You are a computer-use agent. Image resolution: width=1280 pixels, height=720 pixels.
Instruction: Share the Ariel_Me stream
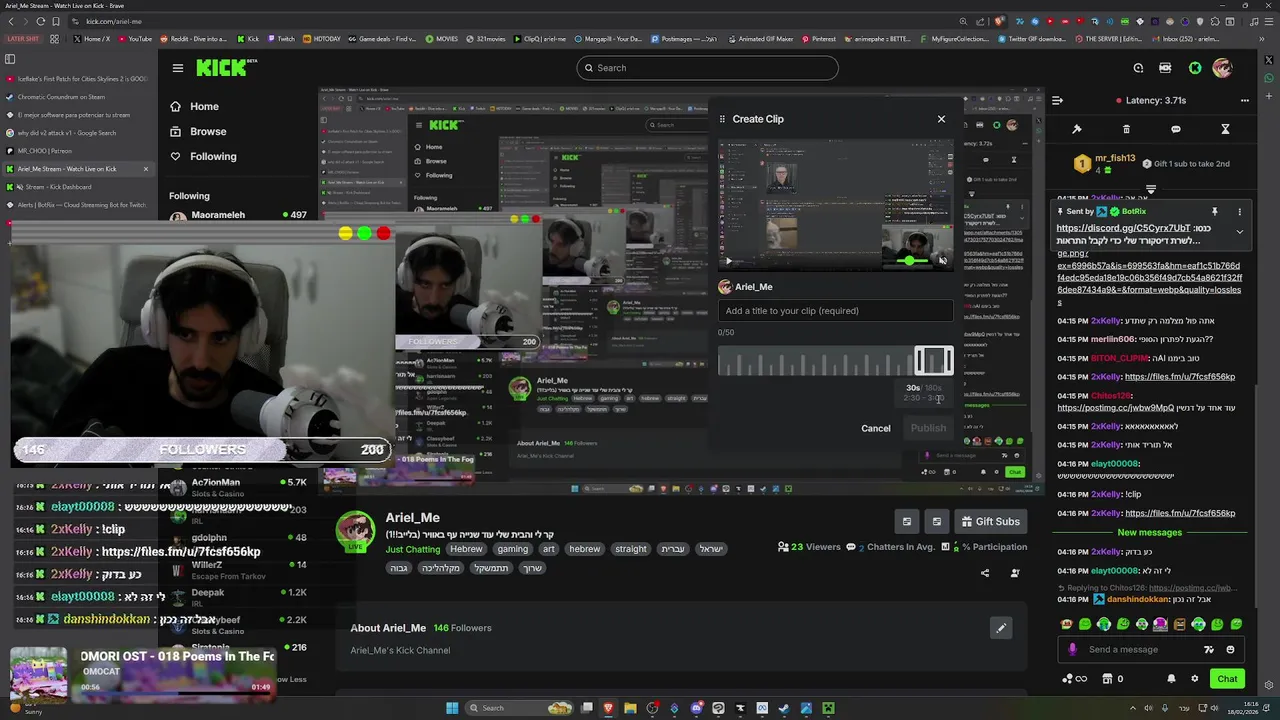(x=985, y=573)
